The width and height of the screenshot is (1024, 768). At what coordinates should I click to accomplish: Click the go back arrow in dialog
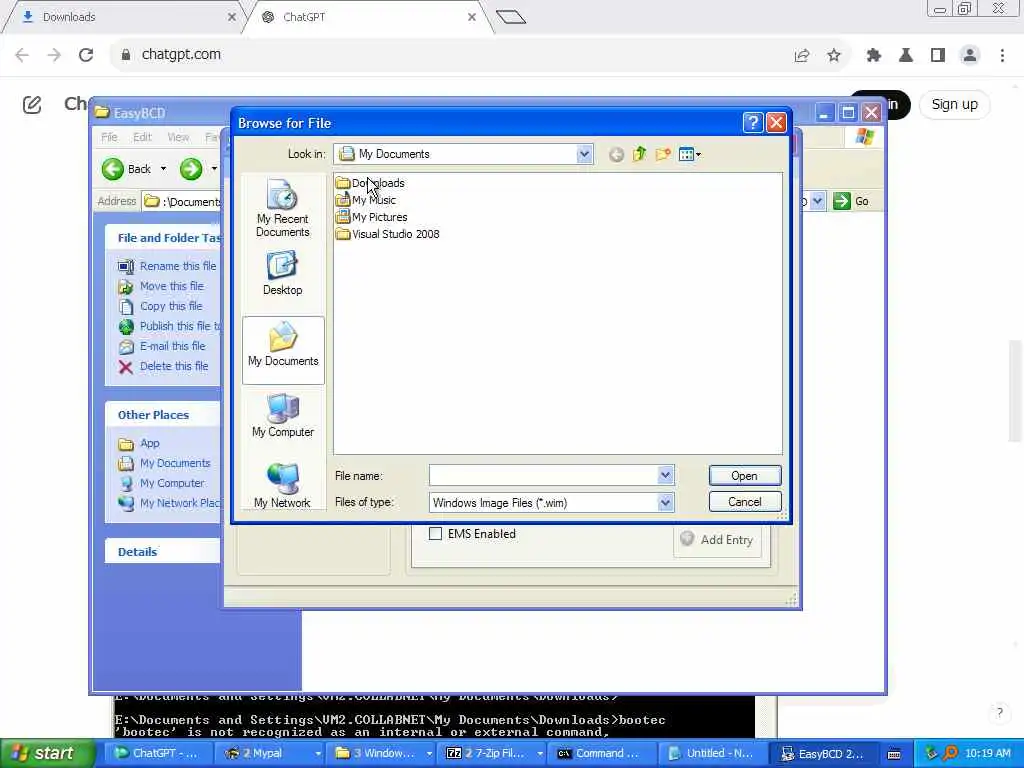pos(616,155)
